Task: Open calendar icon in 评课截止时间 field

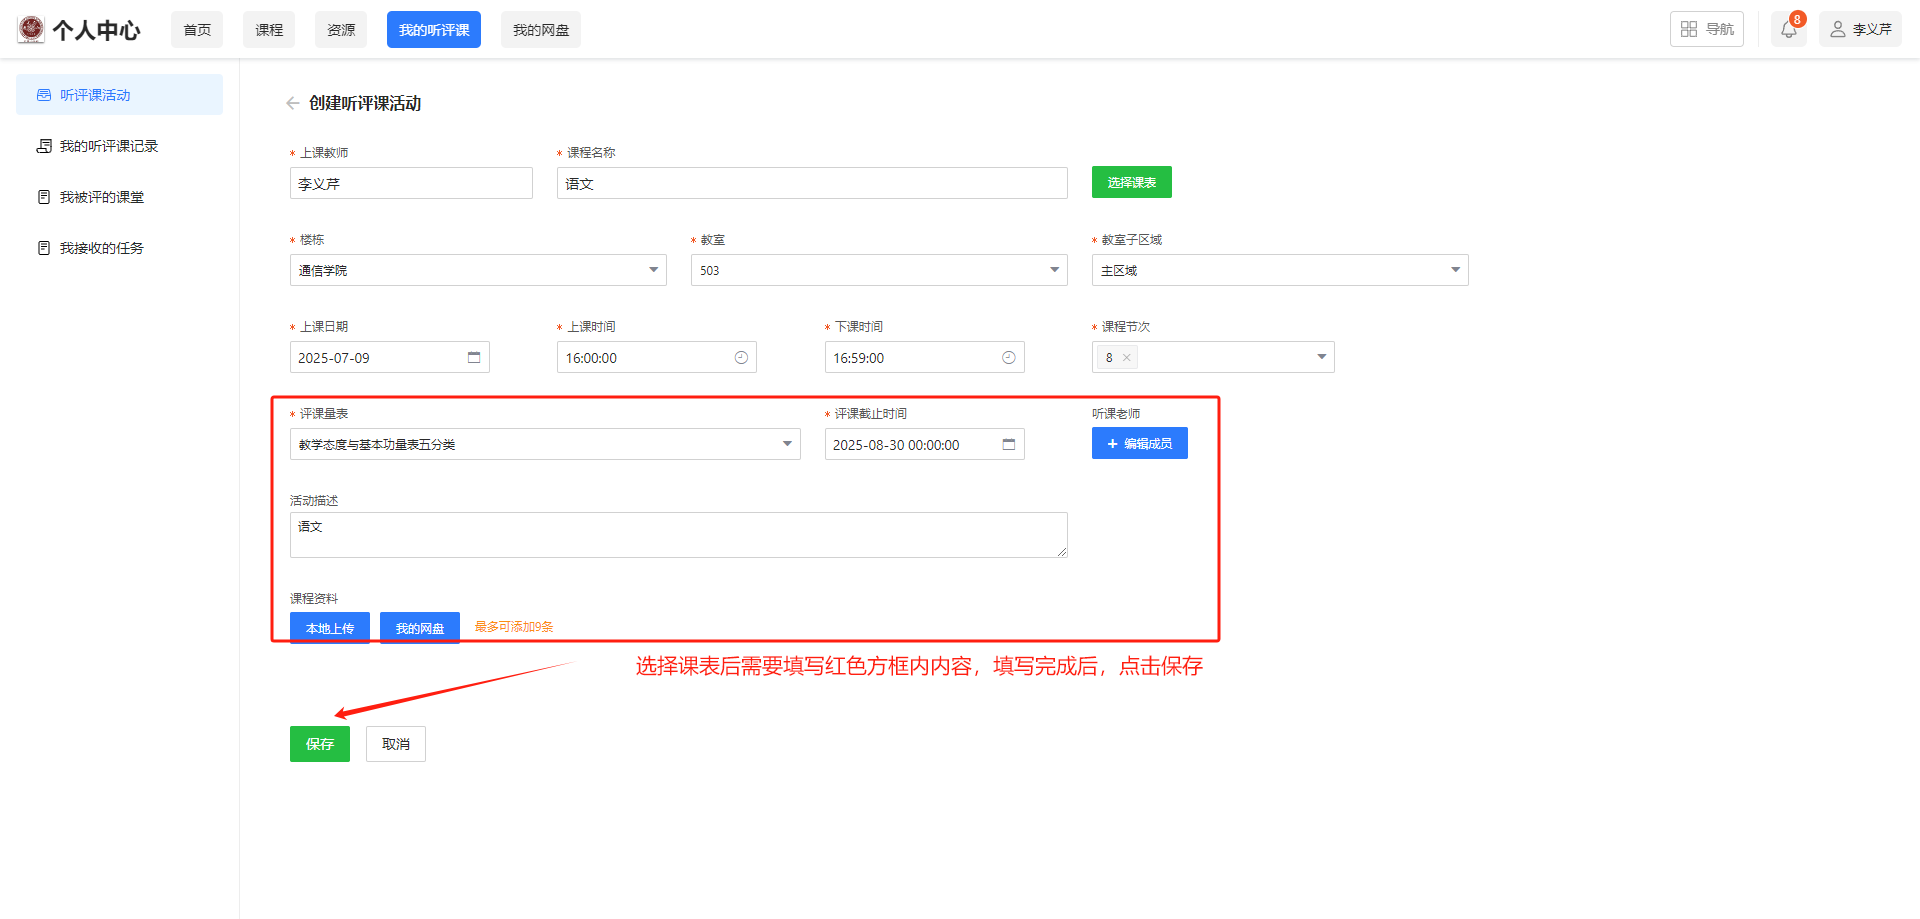Action: (x=1008, y=445)
